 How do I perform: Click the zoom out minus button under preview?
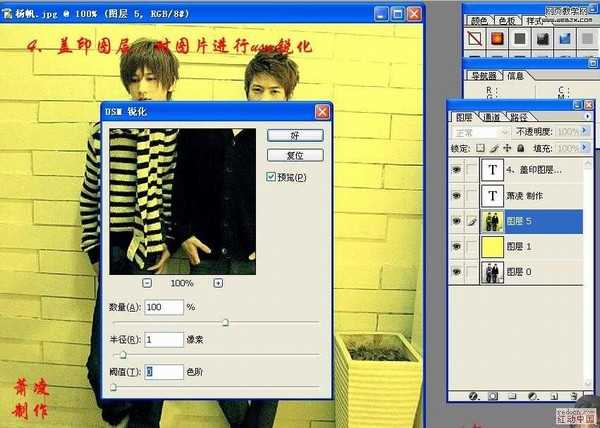tap(147, 283)
